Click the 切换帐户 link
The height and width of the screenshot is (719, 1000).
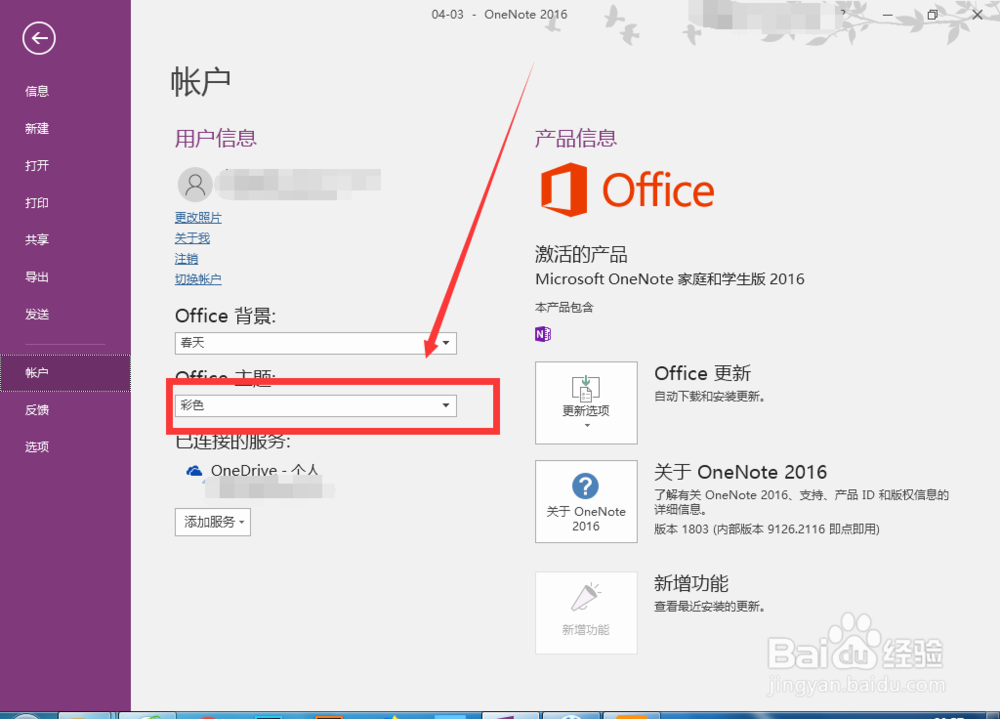[x=198, y=279]
